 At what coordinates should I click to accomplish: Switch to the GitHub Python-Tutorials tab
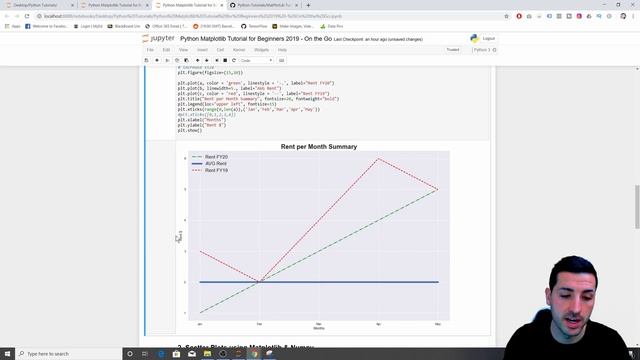point(263,5)
